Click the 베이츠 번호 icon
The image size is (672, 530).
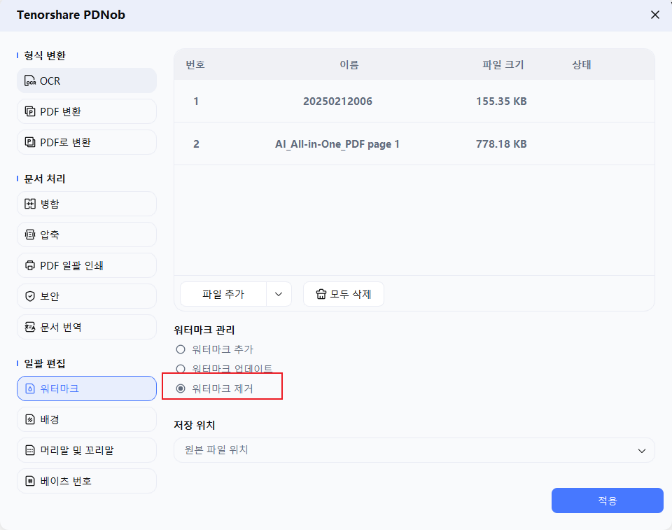tap(30, 481)
